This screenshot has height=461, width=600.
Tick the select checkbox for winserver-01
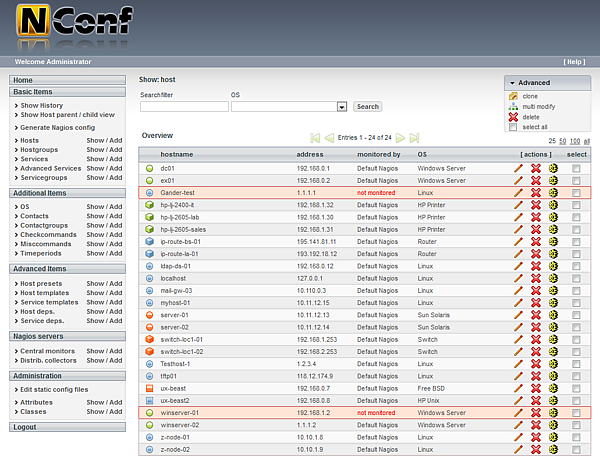576,412
